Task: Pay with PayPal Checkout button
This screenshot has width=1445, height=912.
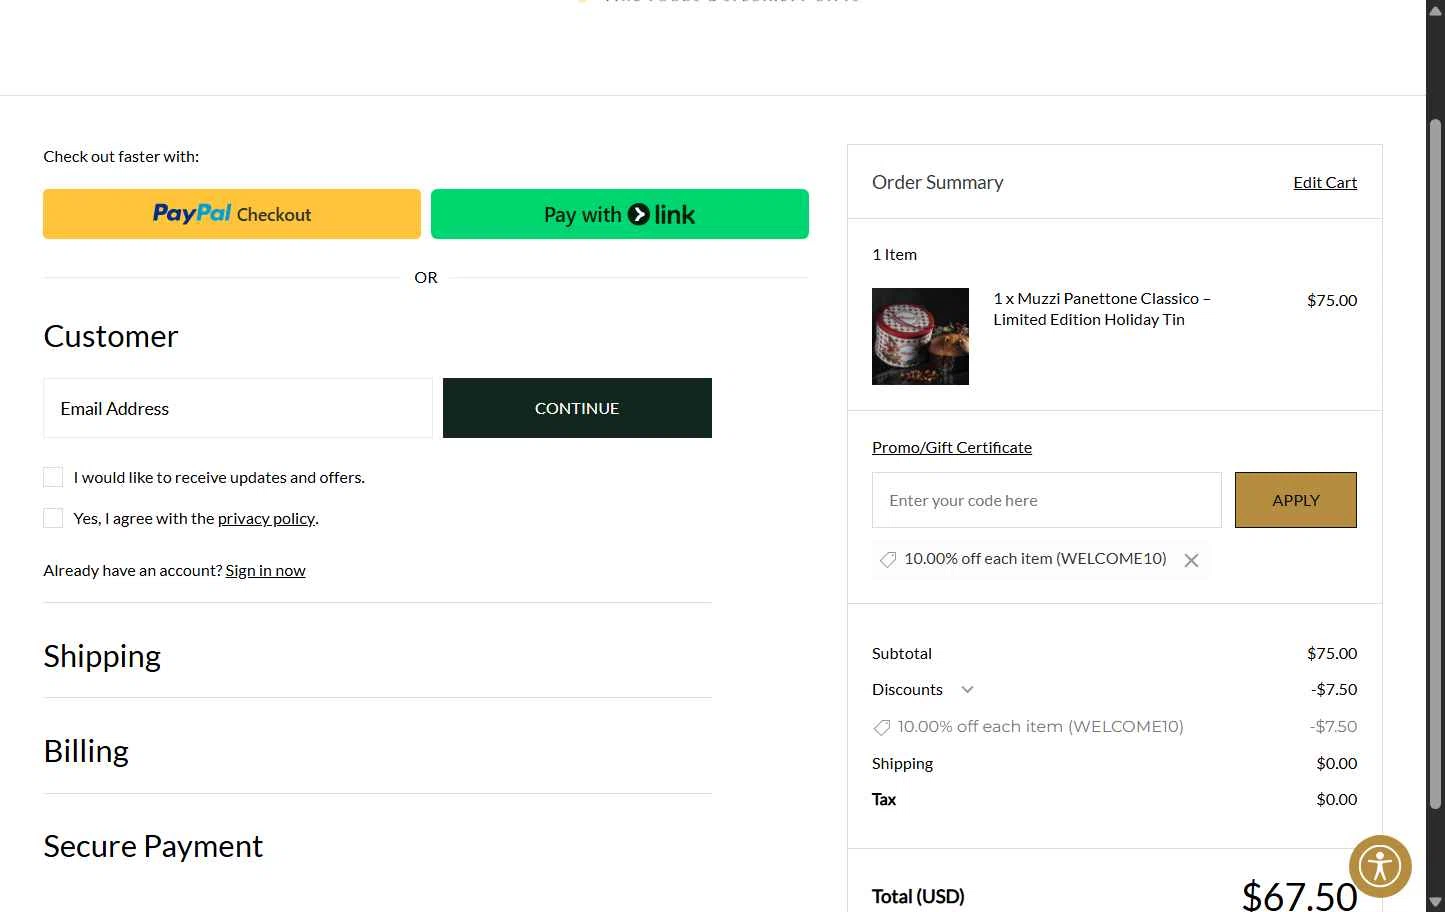Action: point(232,214)
